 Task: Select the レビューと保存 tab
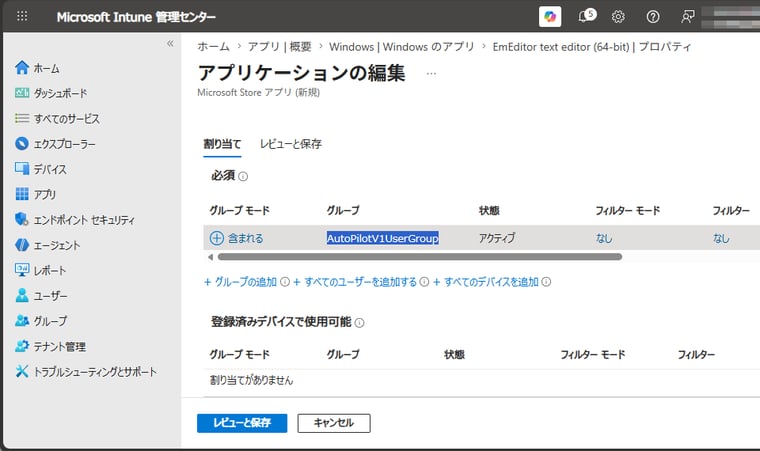[291, 144]
